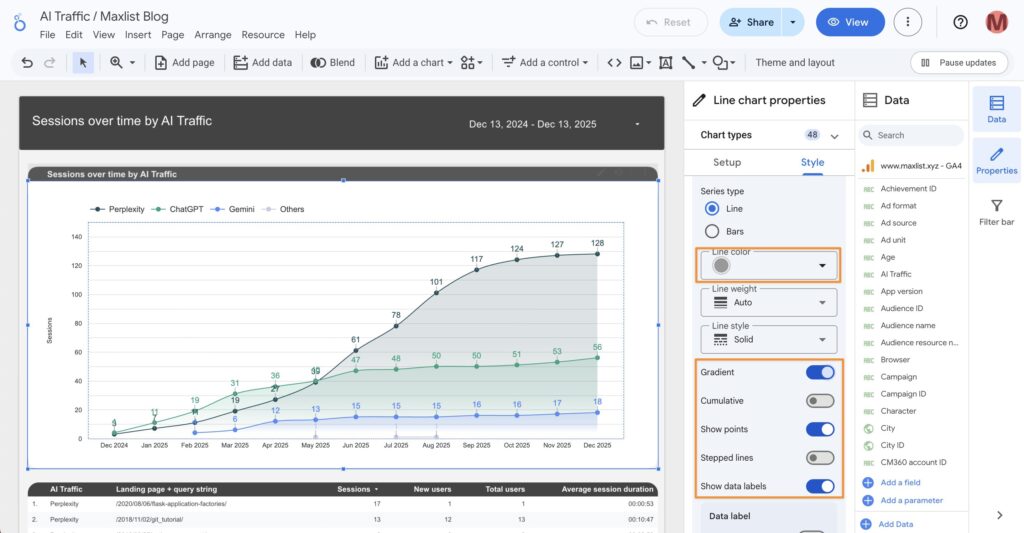Screen dimensions: 1024x533
Task: Collapse the side panel with chevron arrow
Action: 999,515
